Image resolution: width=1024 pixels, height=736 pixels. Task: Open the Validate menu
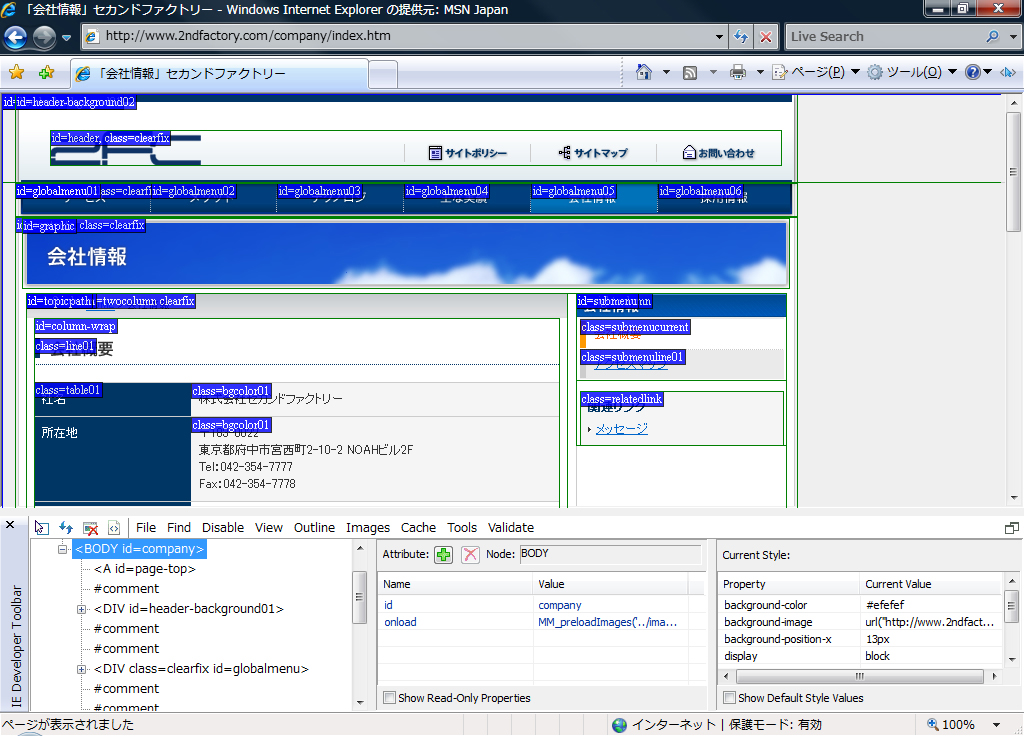click(x=511, y=528)
